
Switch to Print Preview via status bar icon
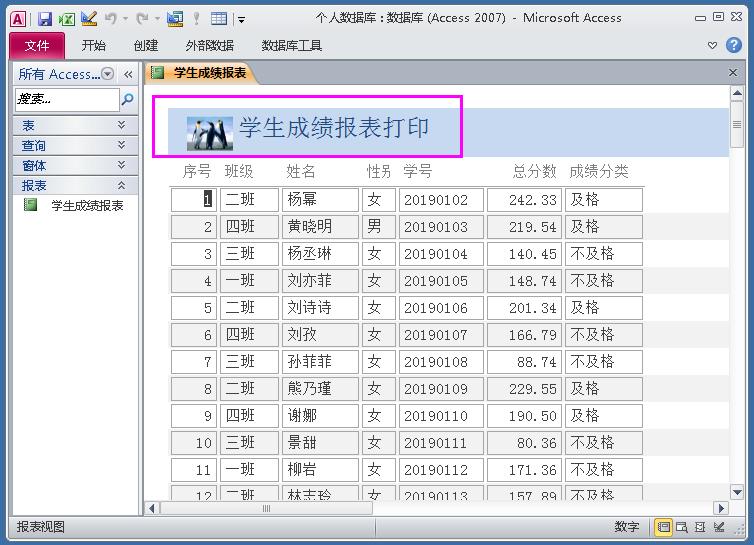click(682, 527)
